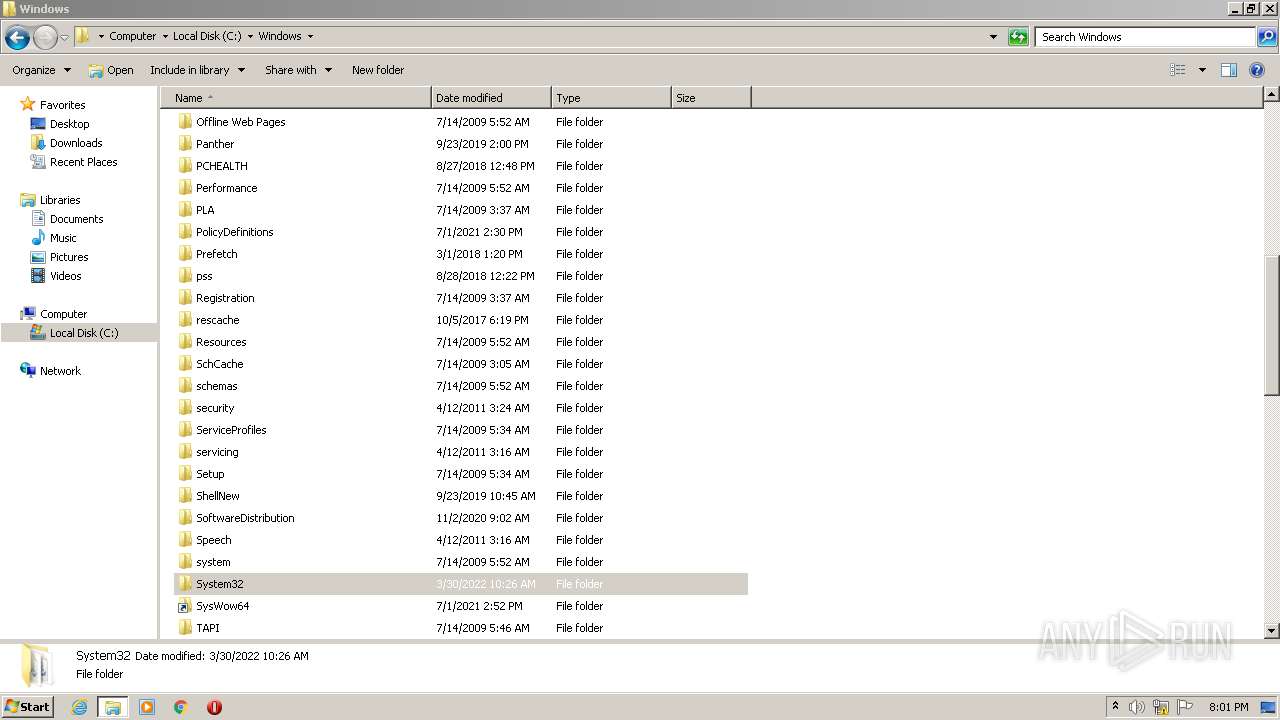Open Windows Media Player from taskbar
The height and width of the screenshot is (720, 1280).
pyautogui.click(x=147, y=707)
